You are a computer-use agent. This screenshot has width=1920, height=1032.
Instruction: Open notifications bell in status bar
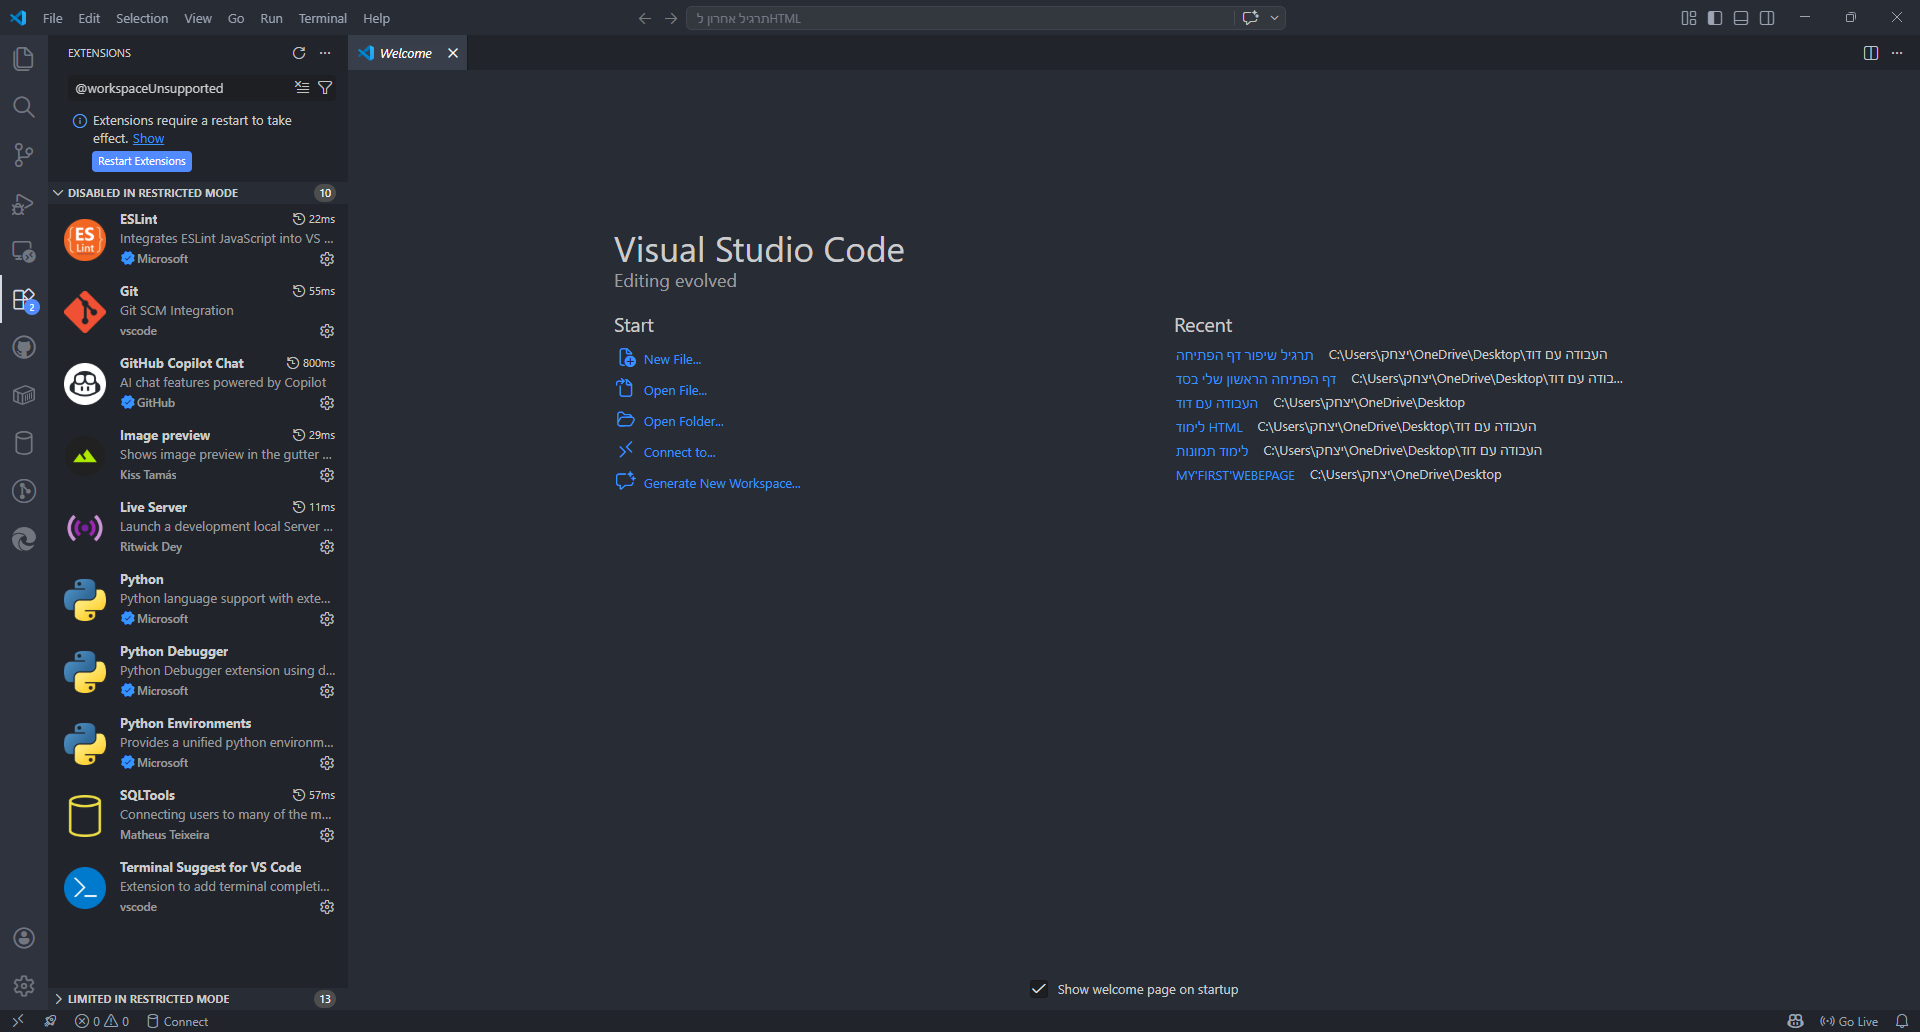click(x=1902, y=1021)
